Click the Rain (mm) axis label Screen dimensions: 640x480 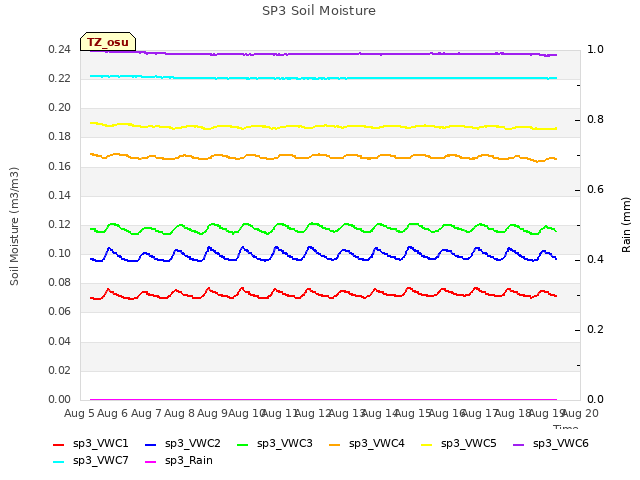click(x=626, y=225)
